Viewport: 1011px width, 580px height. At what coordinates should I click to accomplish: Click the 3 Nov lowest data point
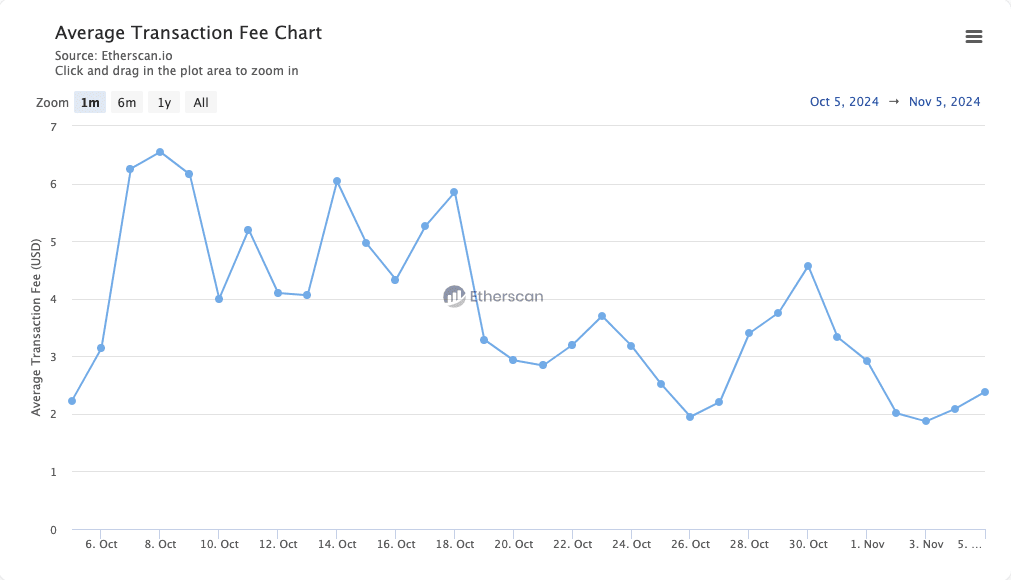pos(926,421)
